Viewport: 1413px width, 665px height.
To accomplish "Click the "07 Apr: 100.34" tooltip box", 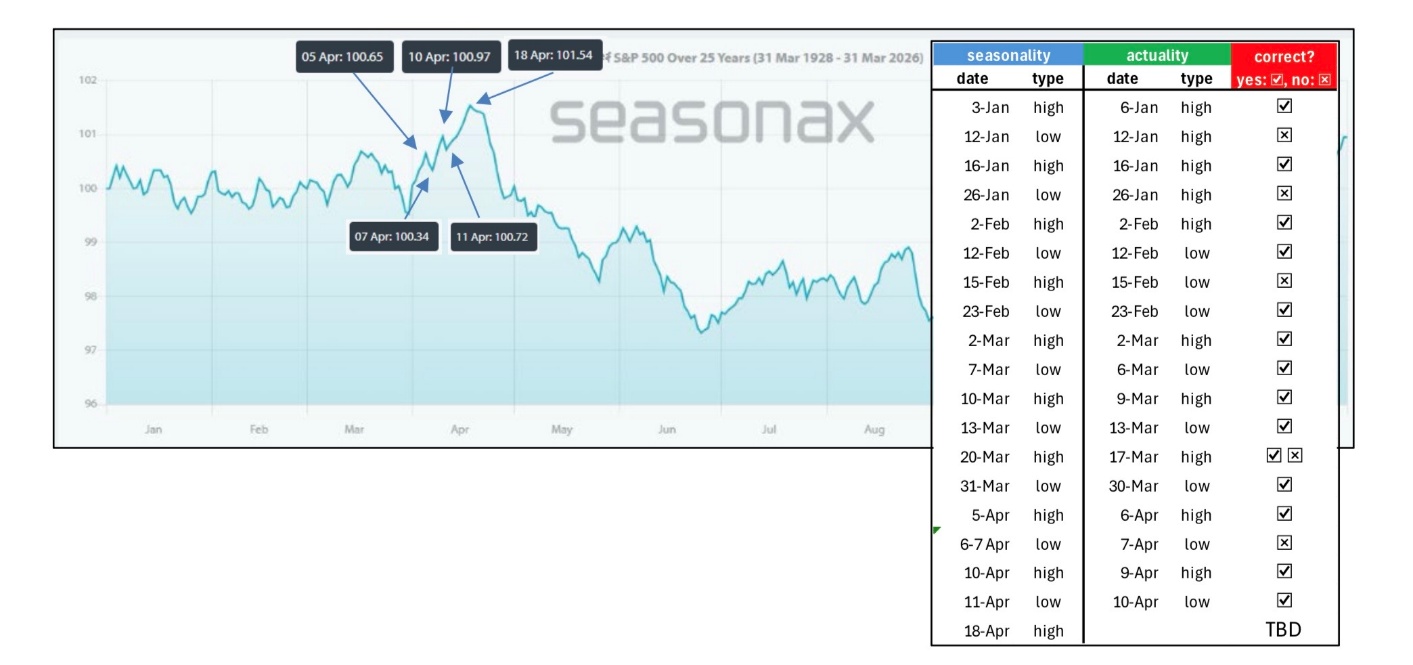I will click(393, 237).
